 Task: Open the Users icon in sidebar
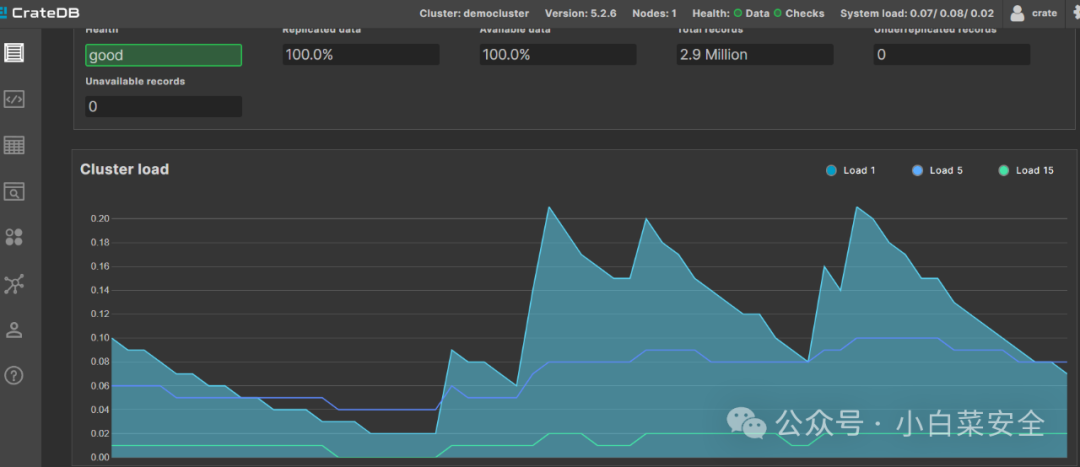[14, 330]
